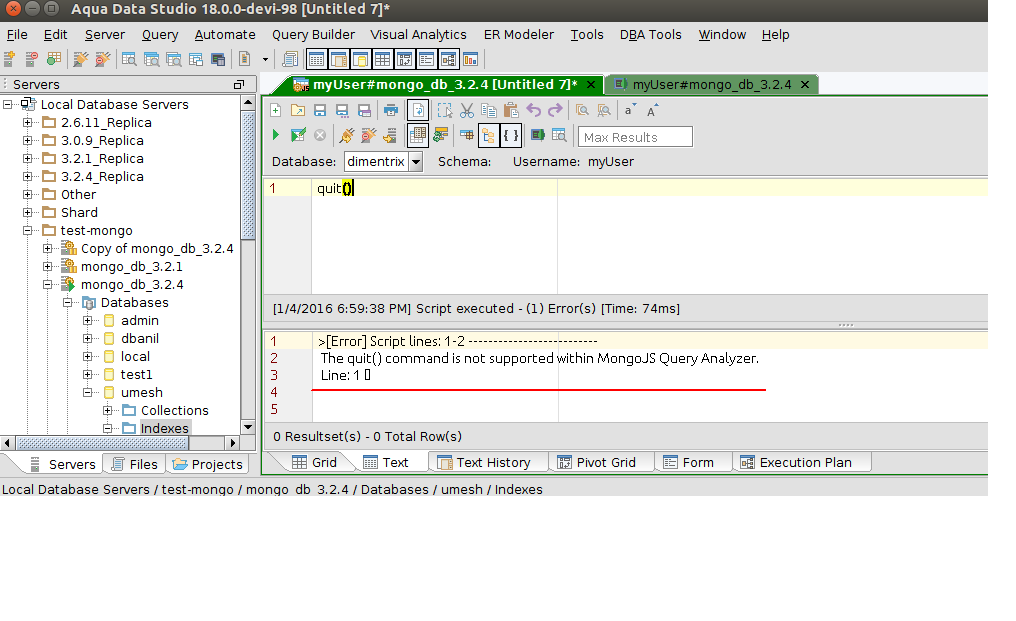Click the new script icon in editor toolbar
This screenshot has height=621, width=1016.
click(x=275, y=110)
